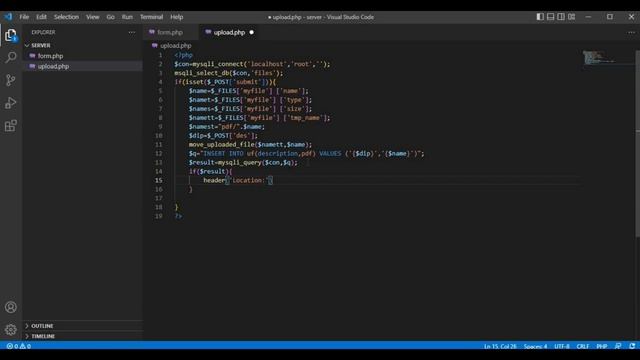The width and height of the screenshot is (640, 360).
Task: Click the opening <?php tag on line 1
Action: coord(183,55)
